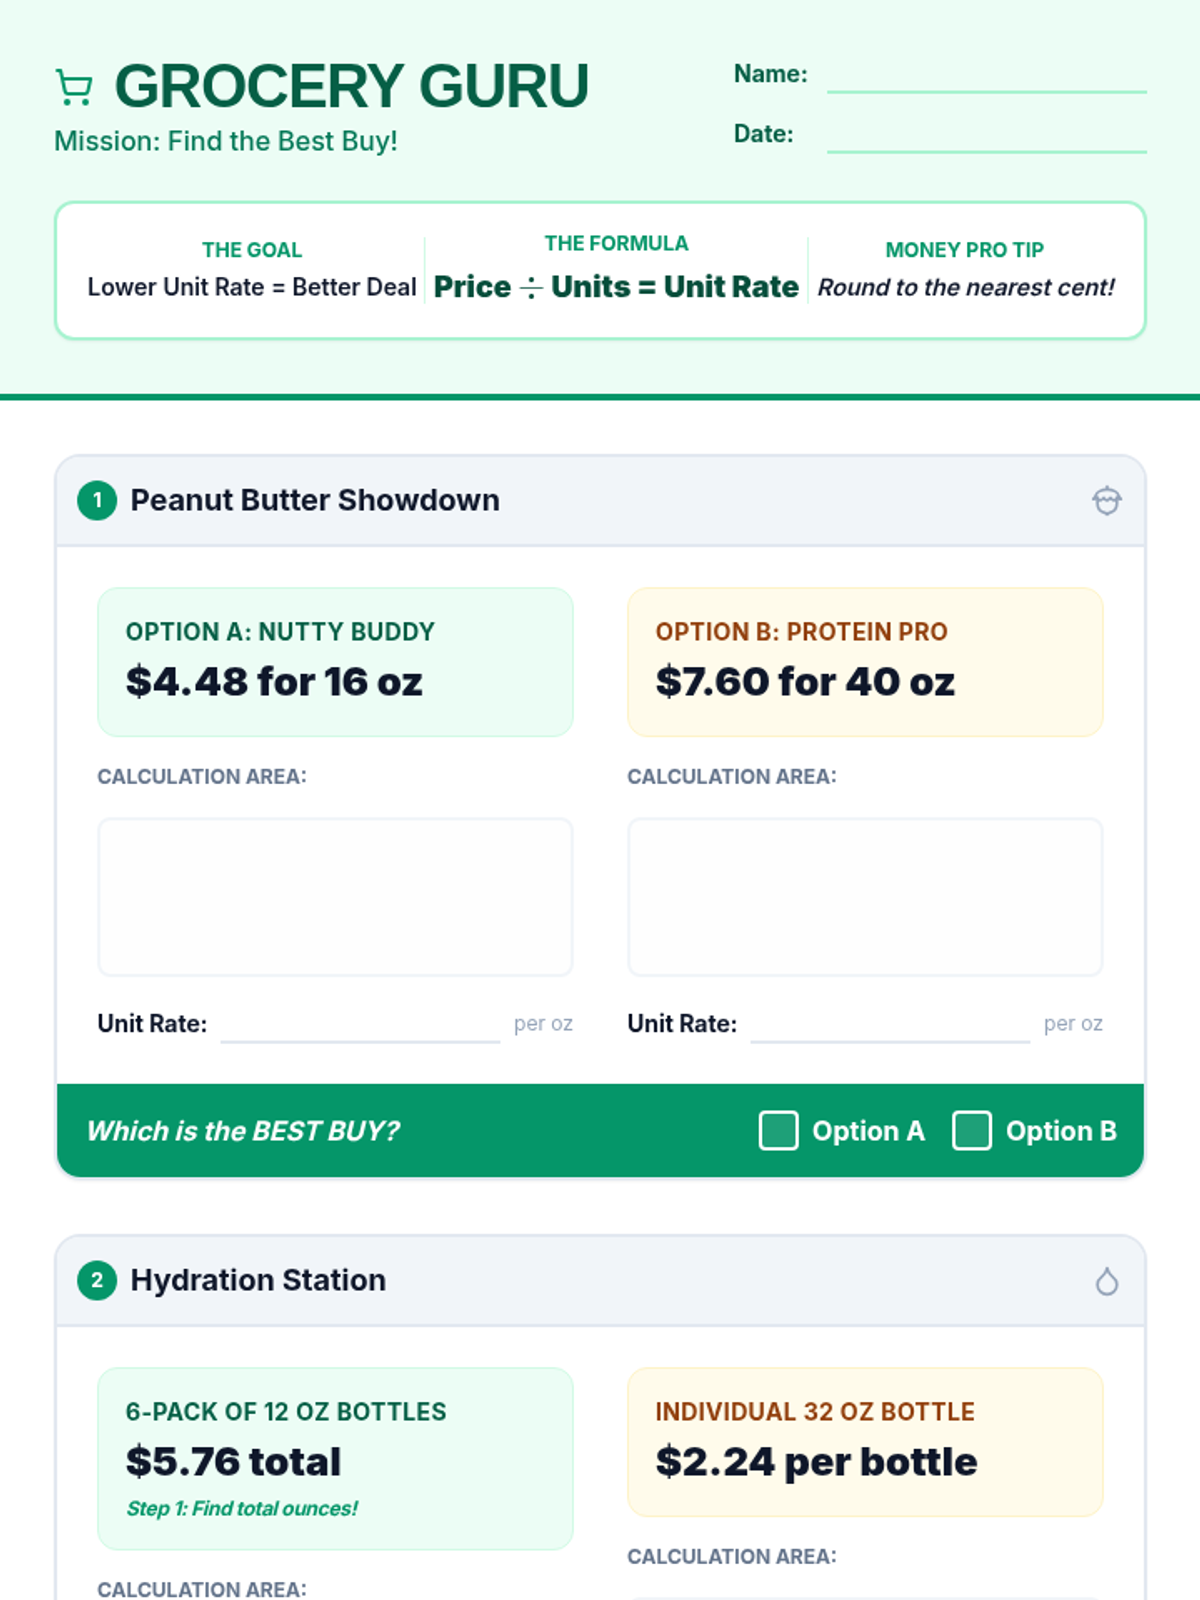Viewport: 1200px width, 1600px height.
Task: Click the number 1 badge
Action: pos(97,500)
